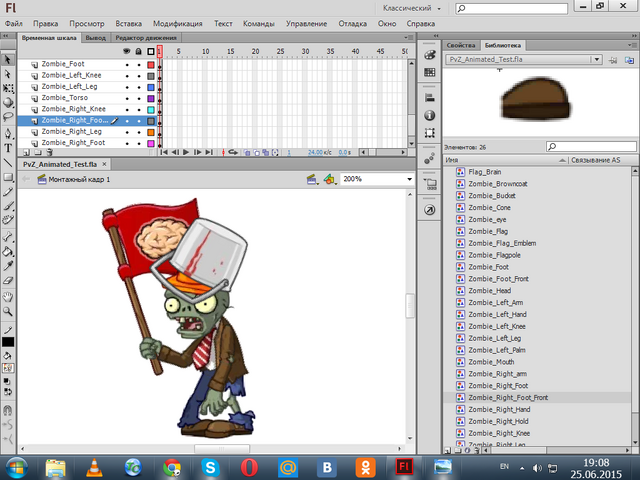Close the PvZ_Animated_Test.fla document tab
The image size is (640, 480).
point(104,164)
